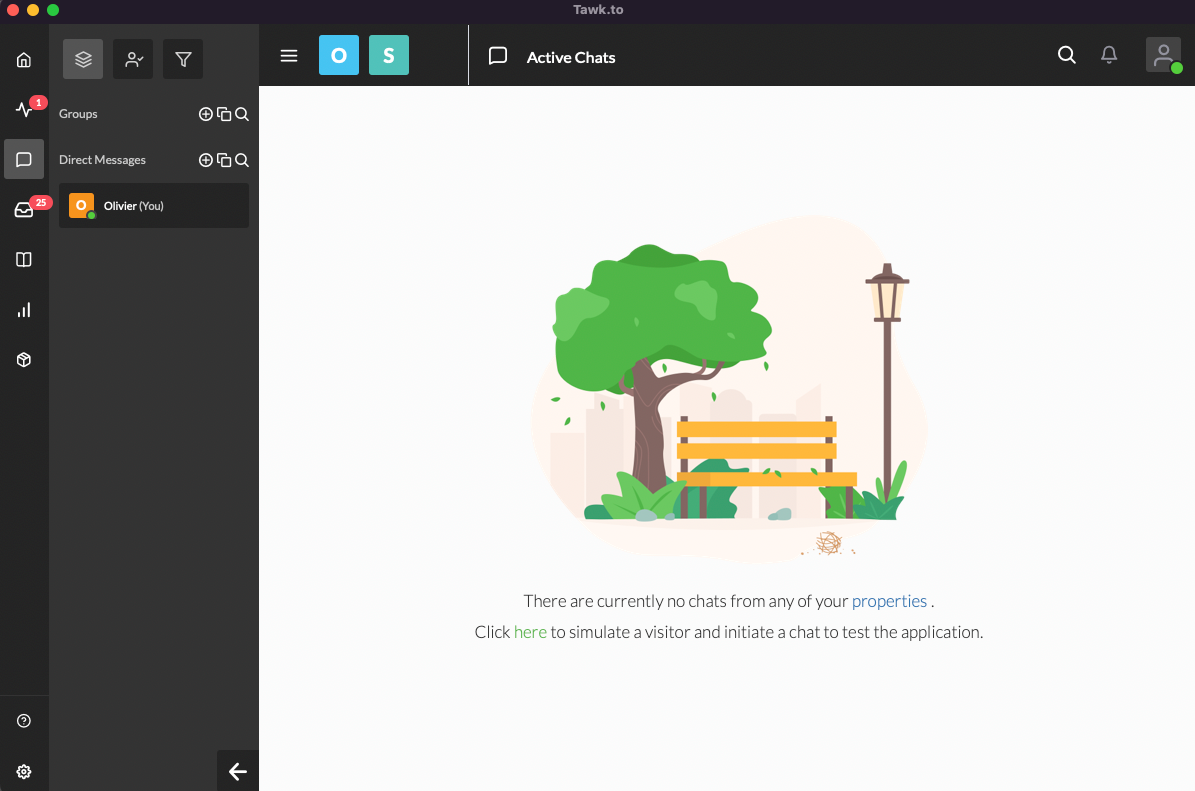This screenshot has height=791, width=1195.
Task: Follow the properties link
Action: [x=889, y=601]
